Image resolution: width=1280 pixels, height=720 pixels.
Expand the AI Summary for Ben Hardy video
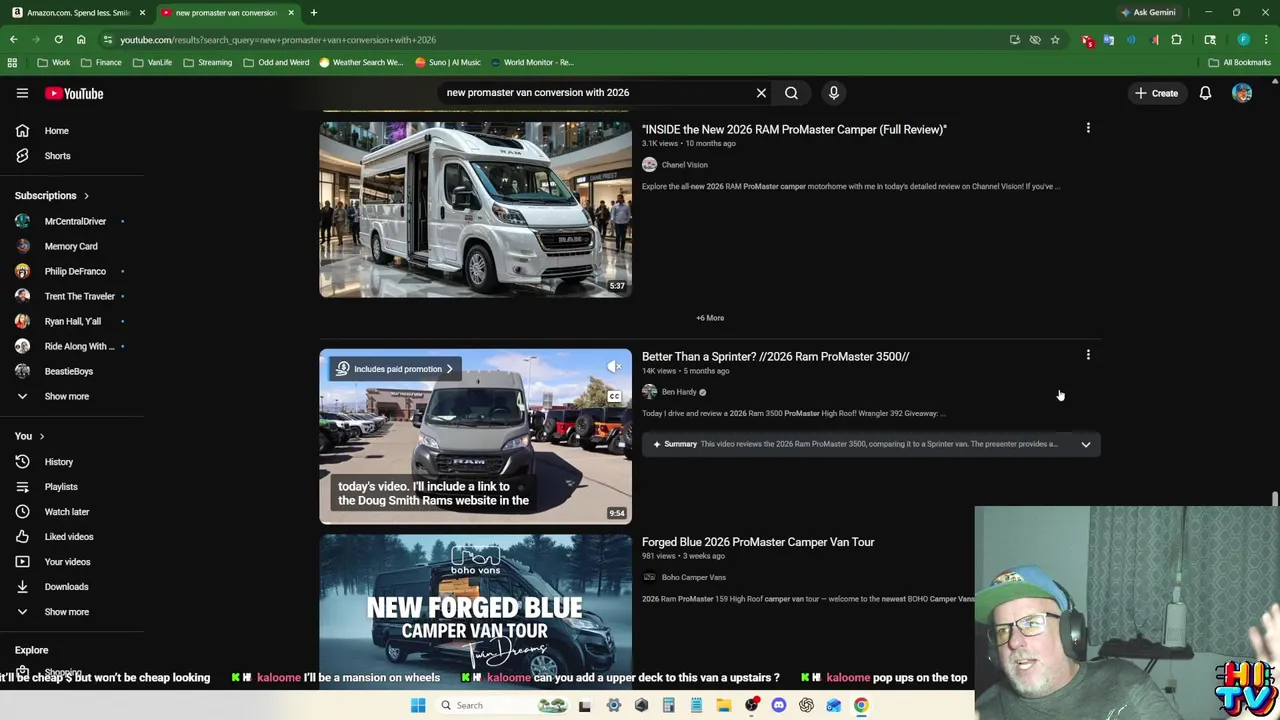(x=1085, y=444)
